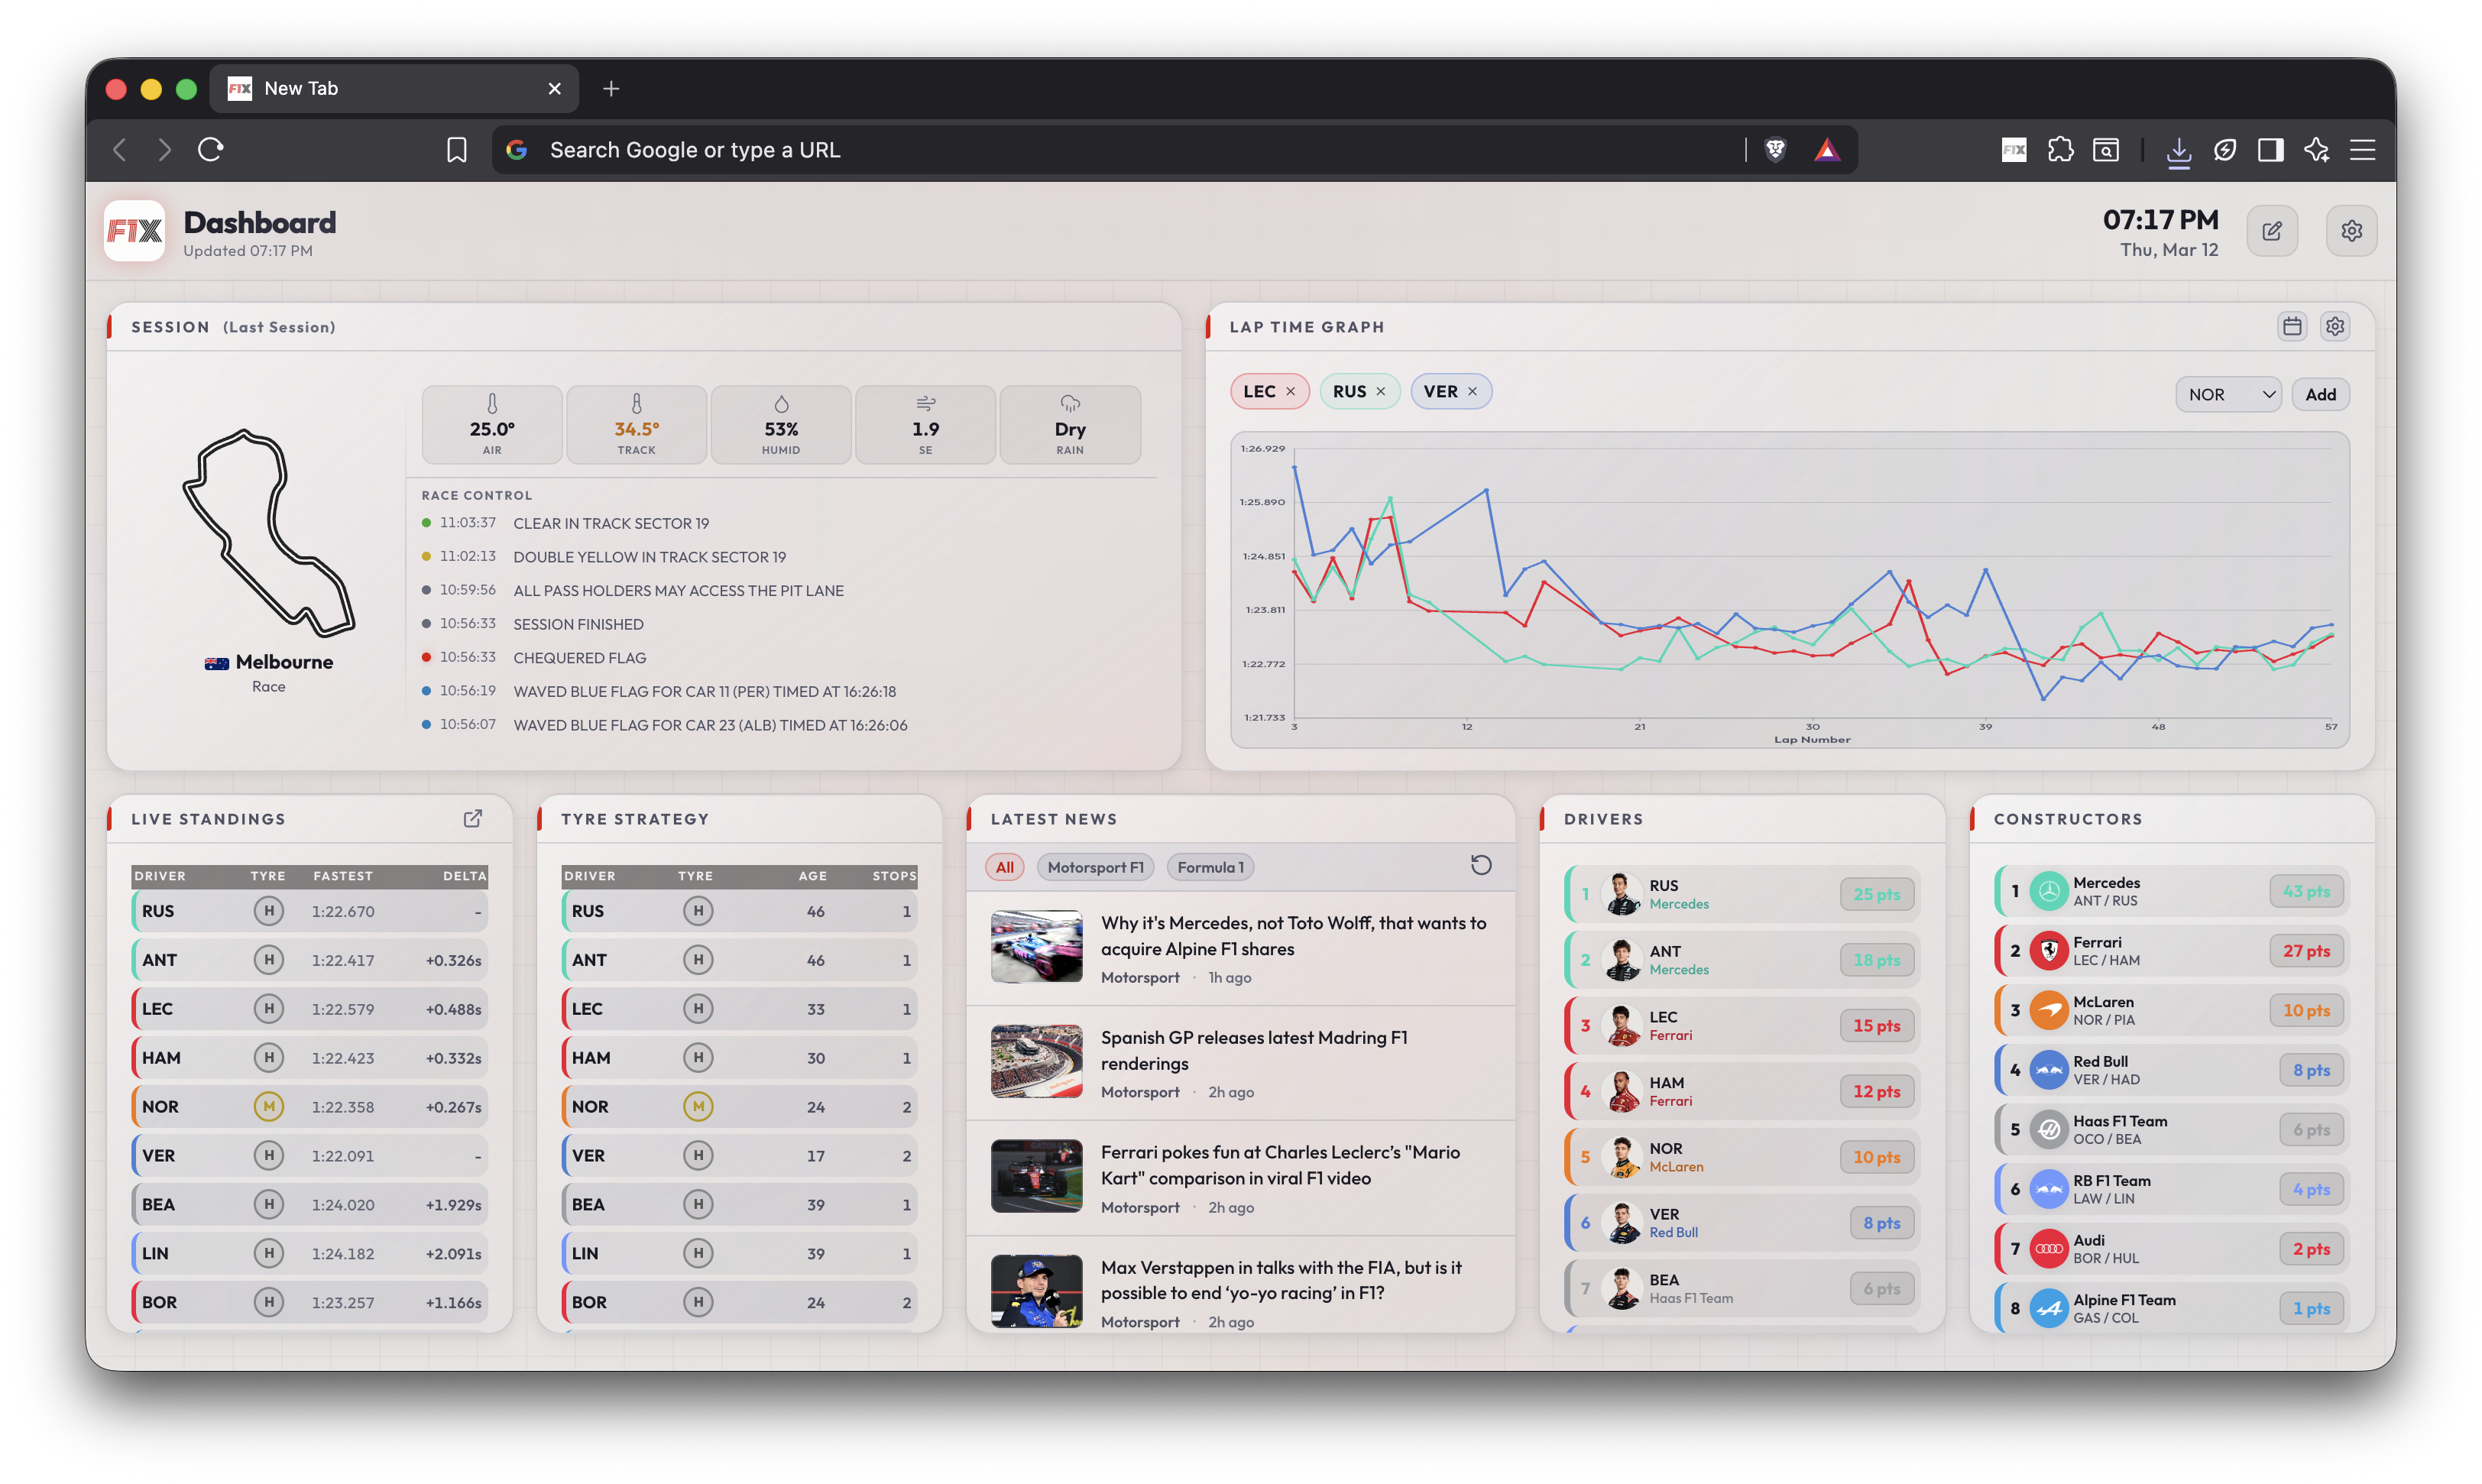Toggle the browser sidebar panel

pyautogui.click(x=2270, y=150)
